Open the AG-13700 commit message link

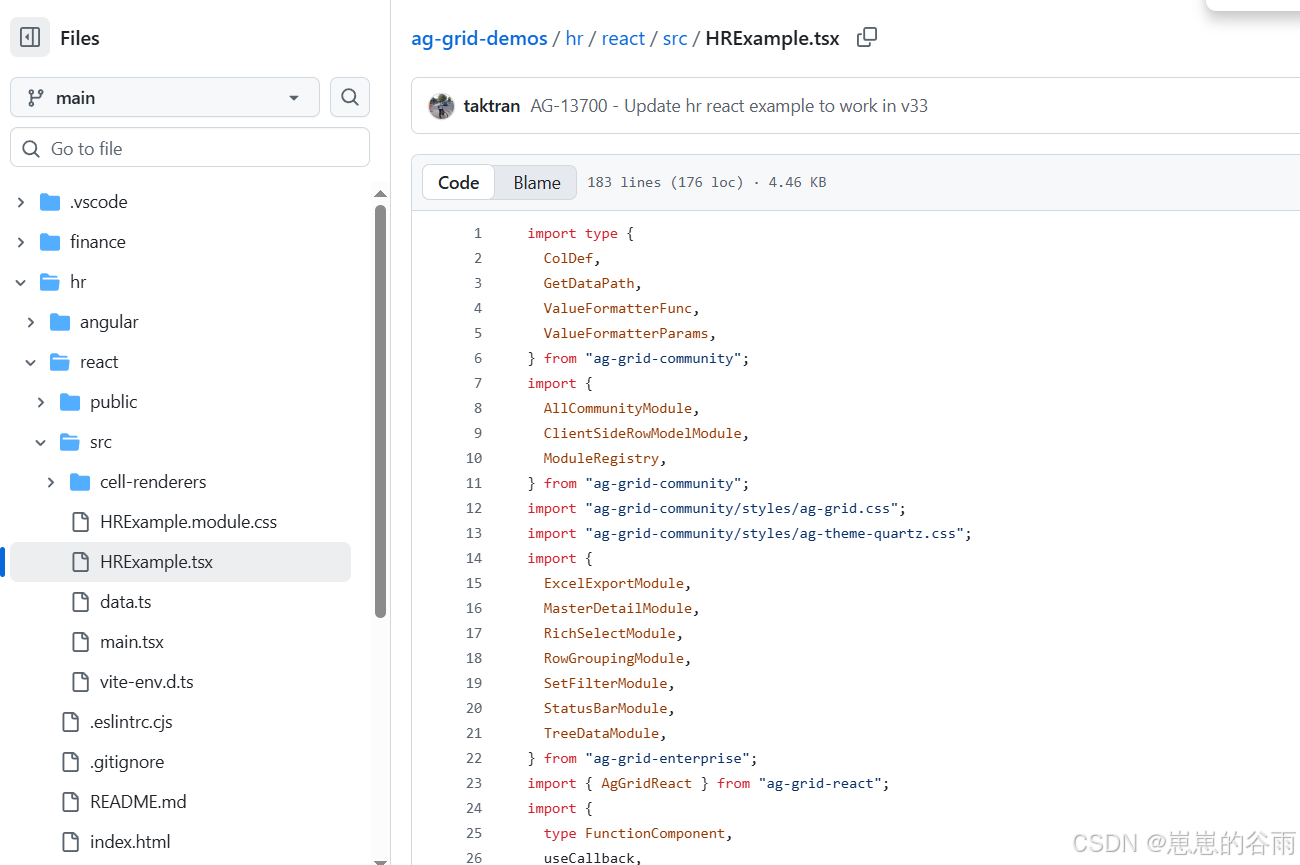(x=729, y=106)
